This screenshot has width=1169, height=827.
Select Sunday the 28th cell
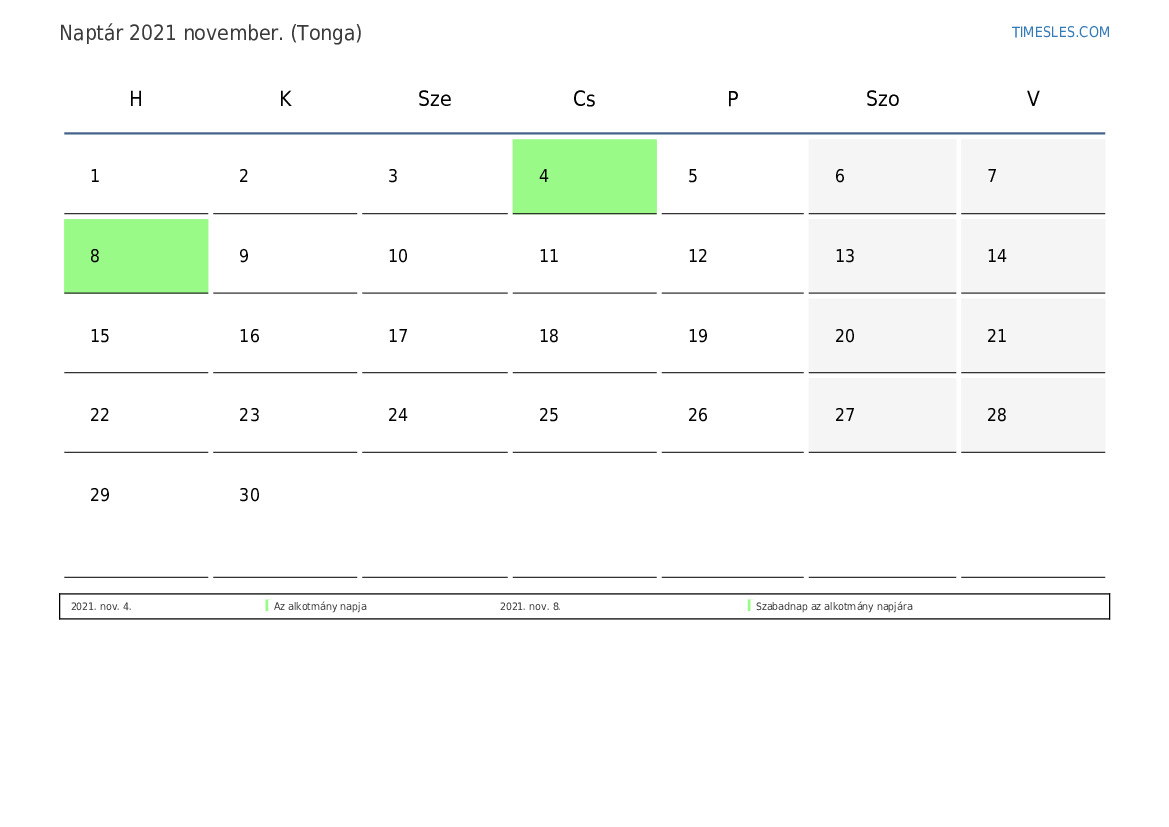pyautogui.click(x=1033, y=415)
